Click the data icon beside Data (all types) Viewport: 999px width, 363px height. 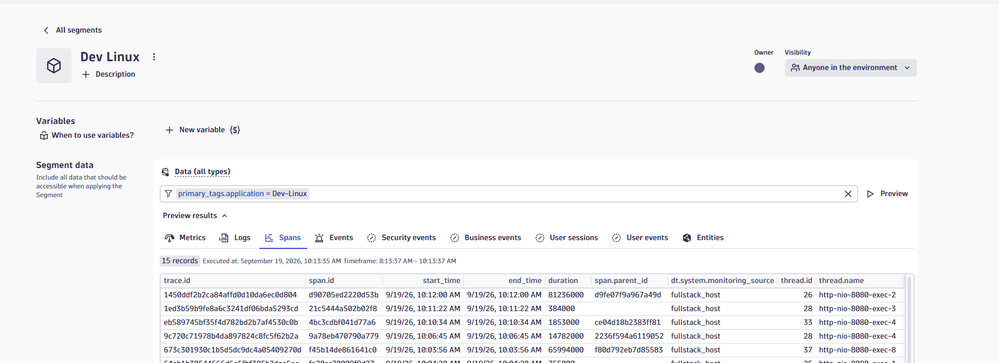[165, 171]
